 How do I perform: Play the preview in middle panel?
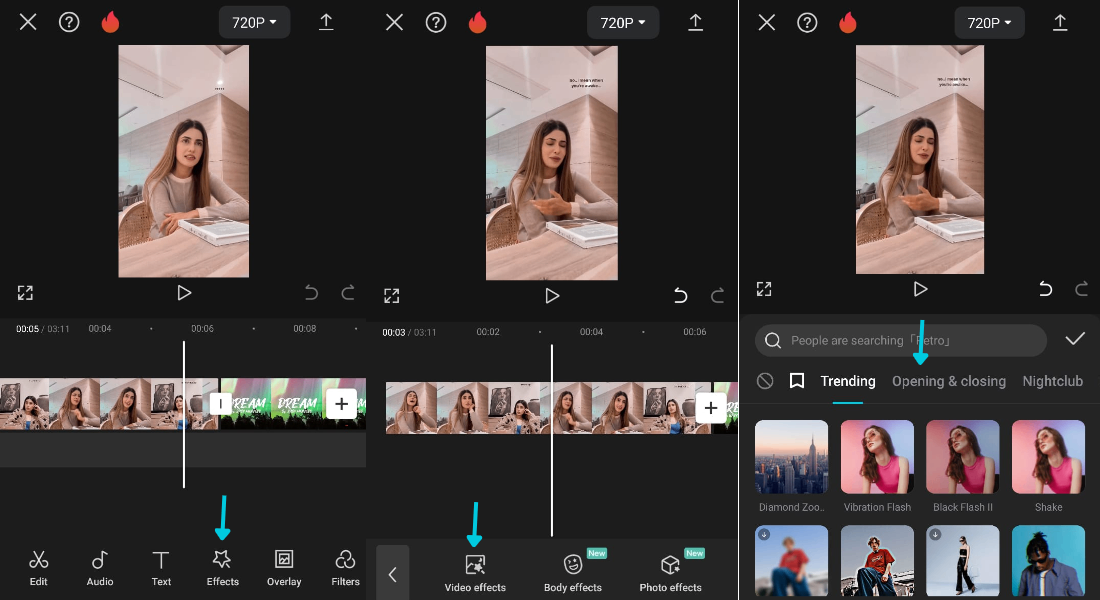[x=552, y=295]
